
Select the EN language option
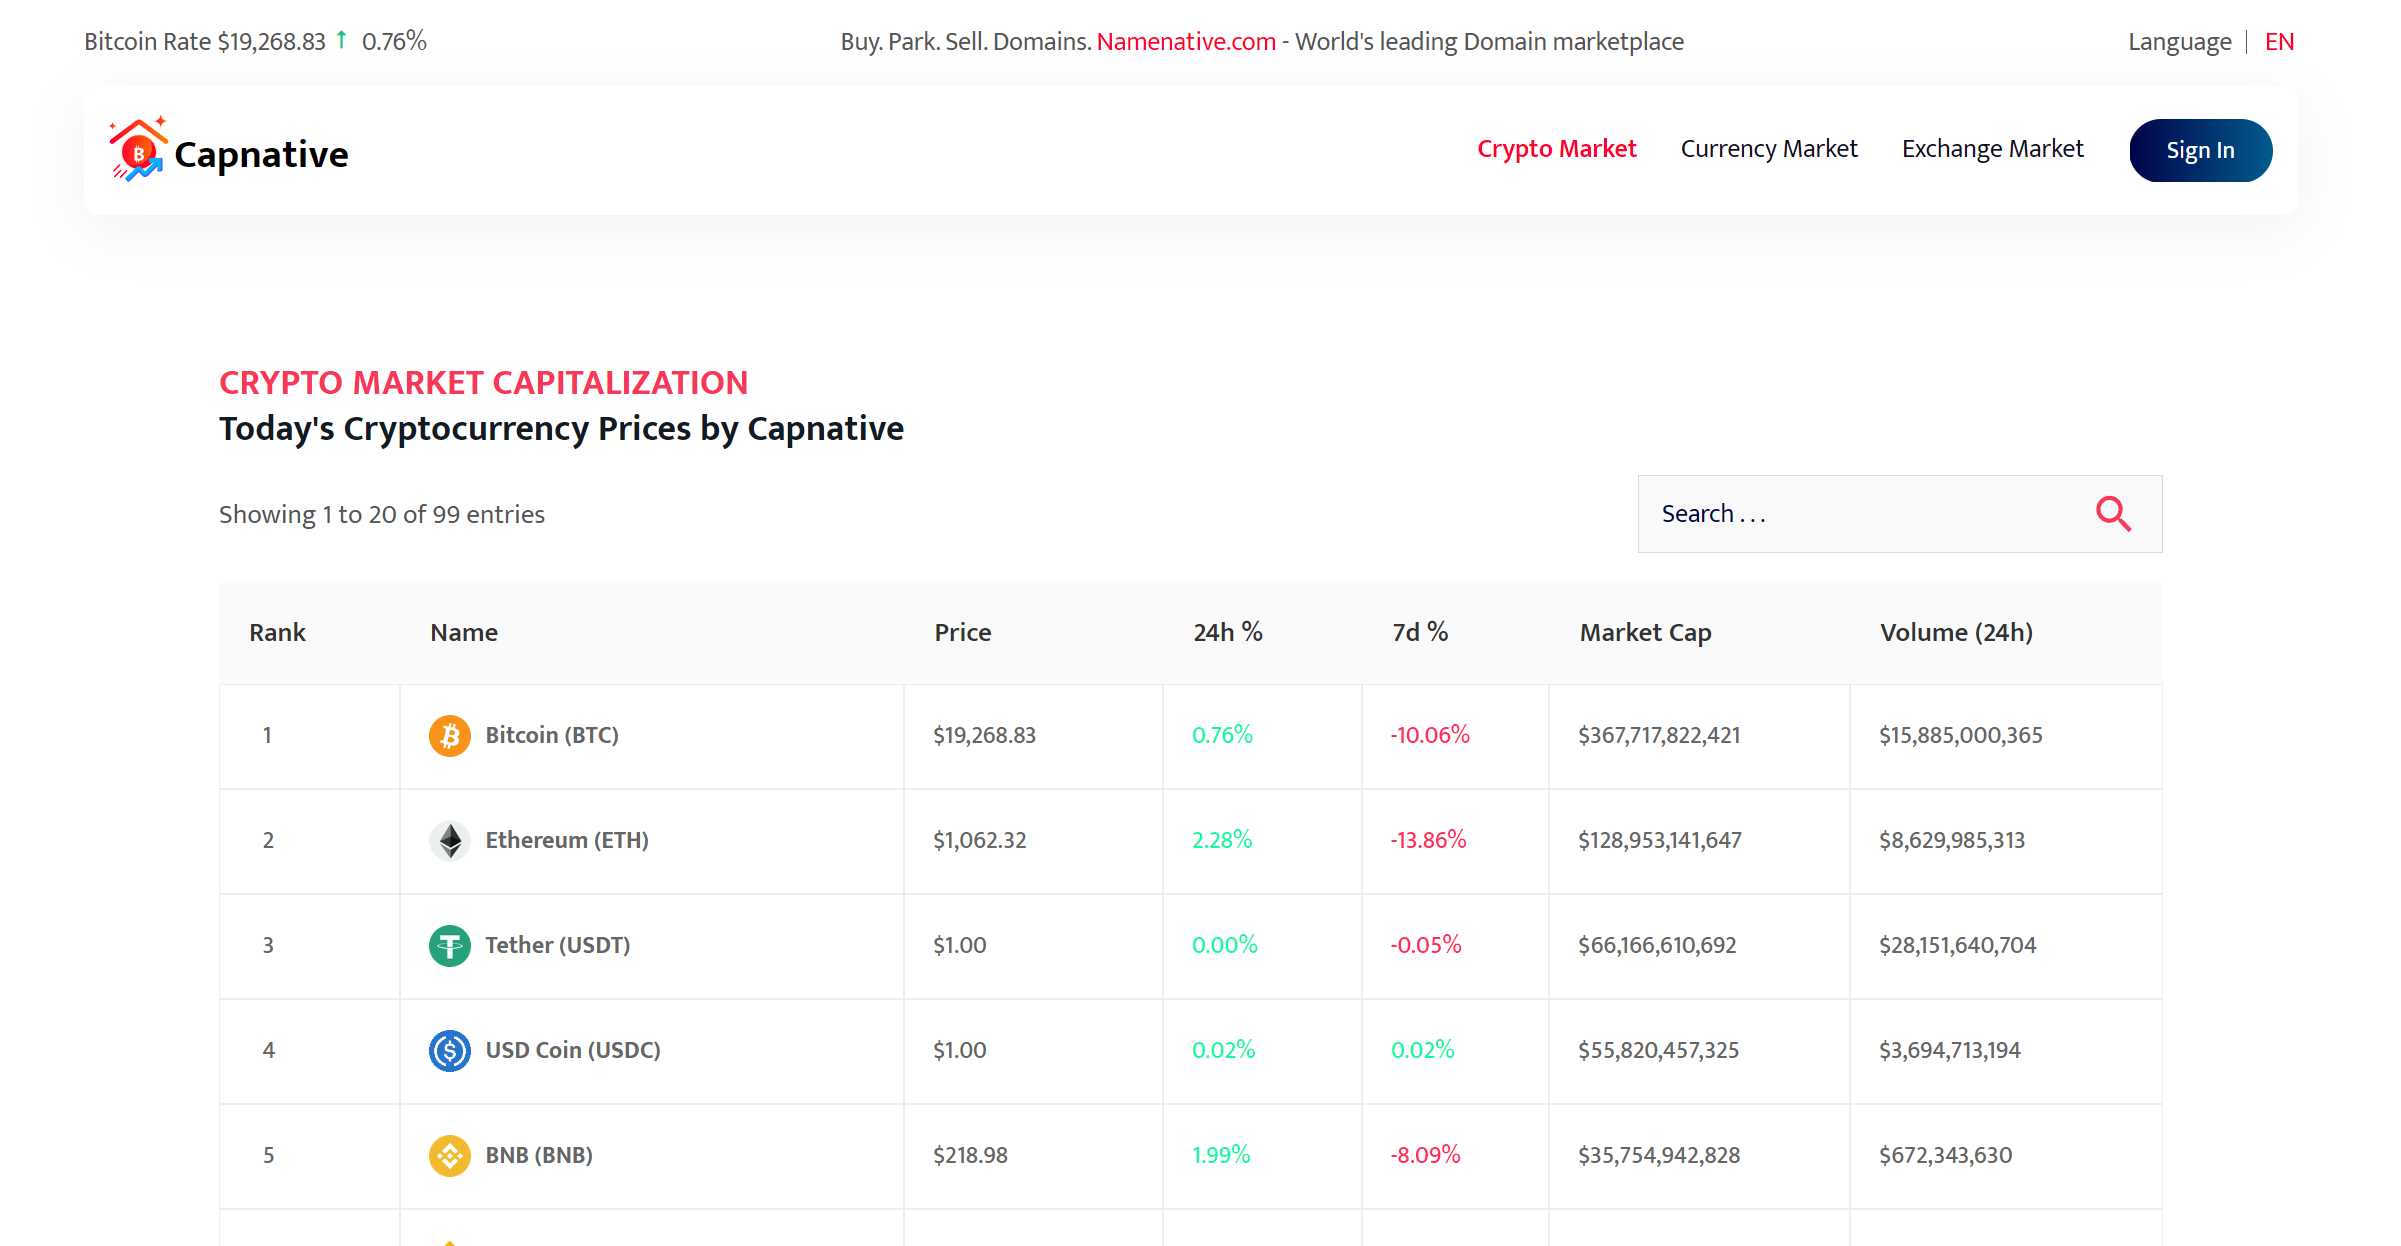pos(2279,41)
